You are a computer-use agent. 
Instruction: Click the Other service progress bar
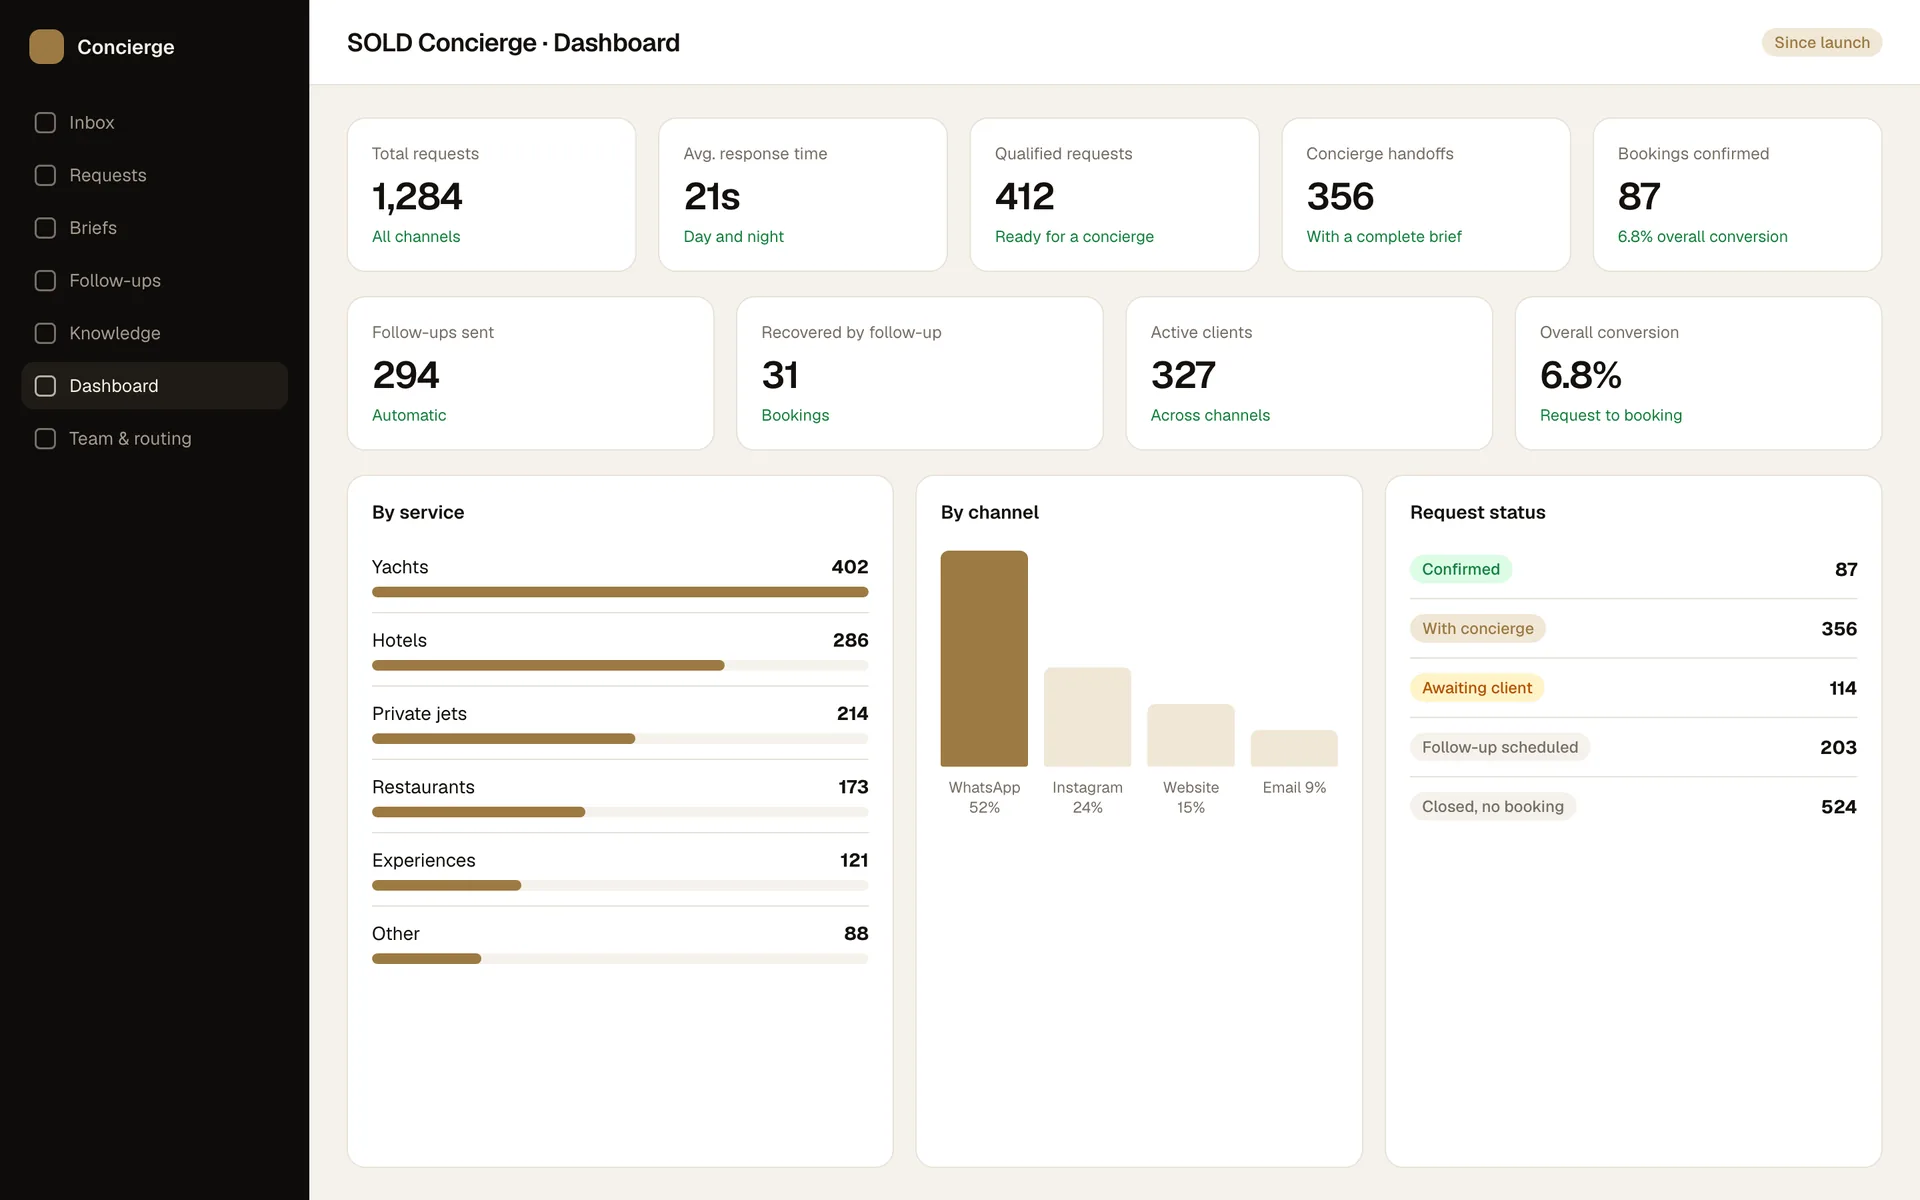[620, 959]
